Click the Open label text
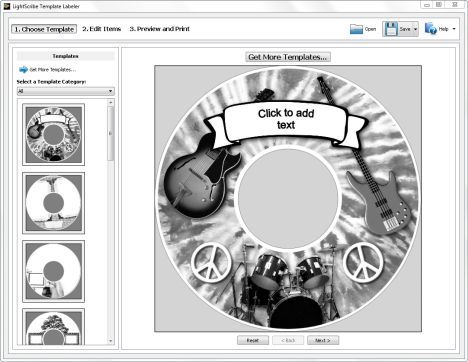Screen dimensions: 468x362 point(370,29)
